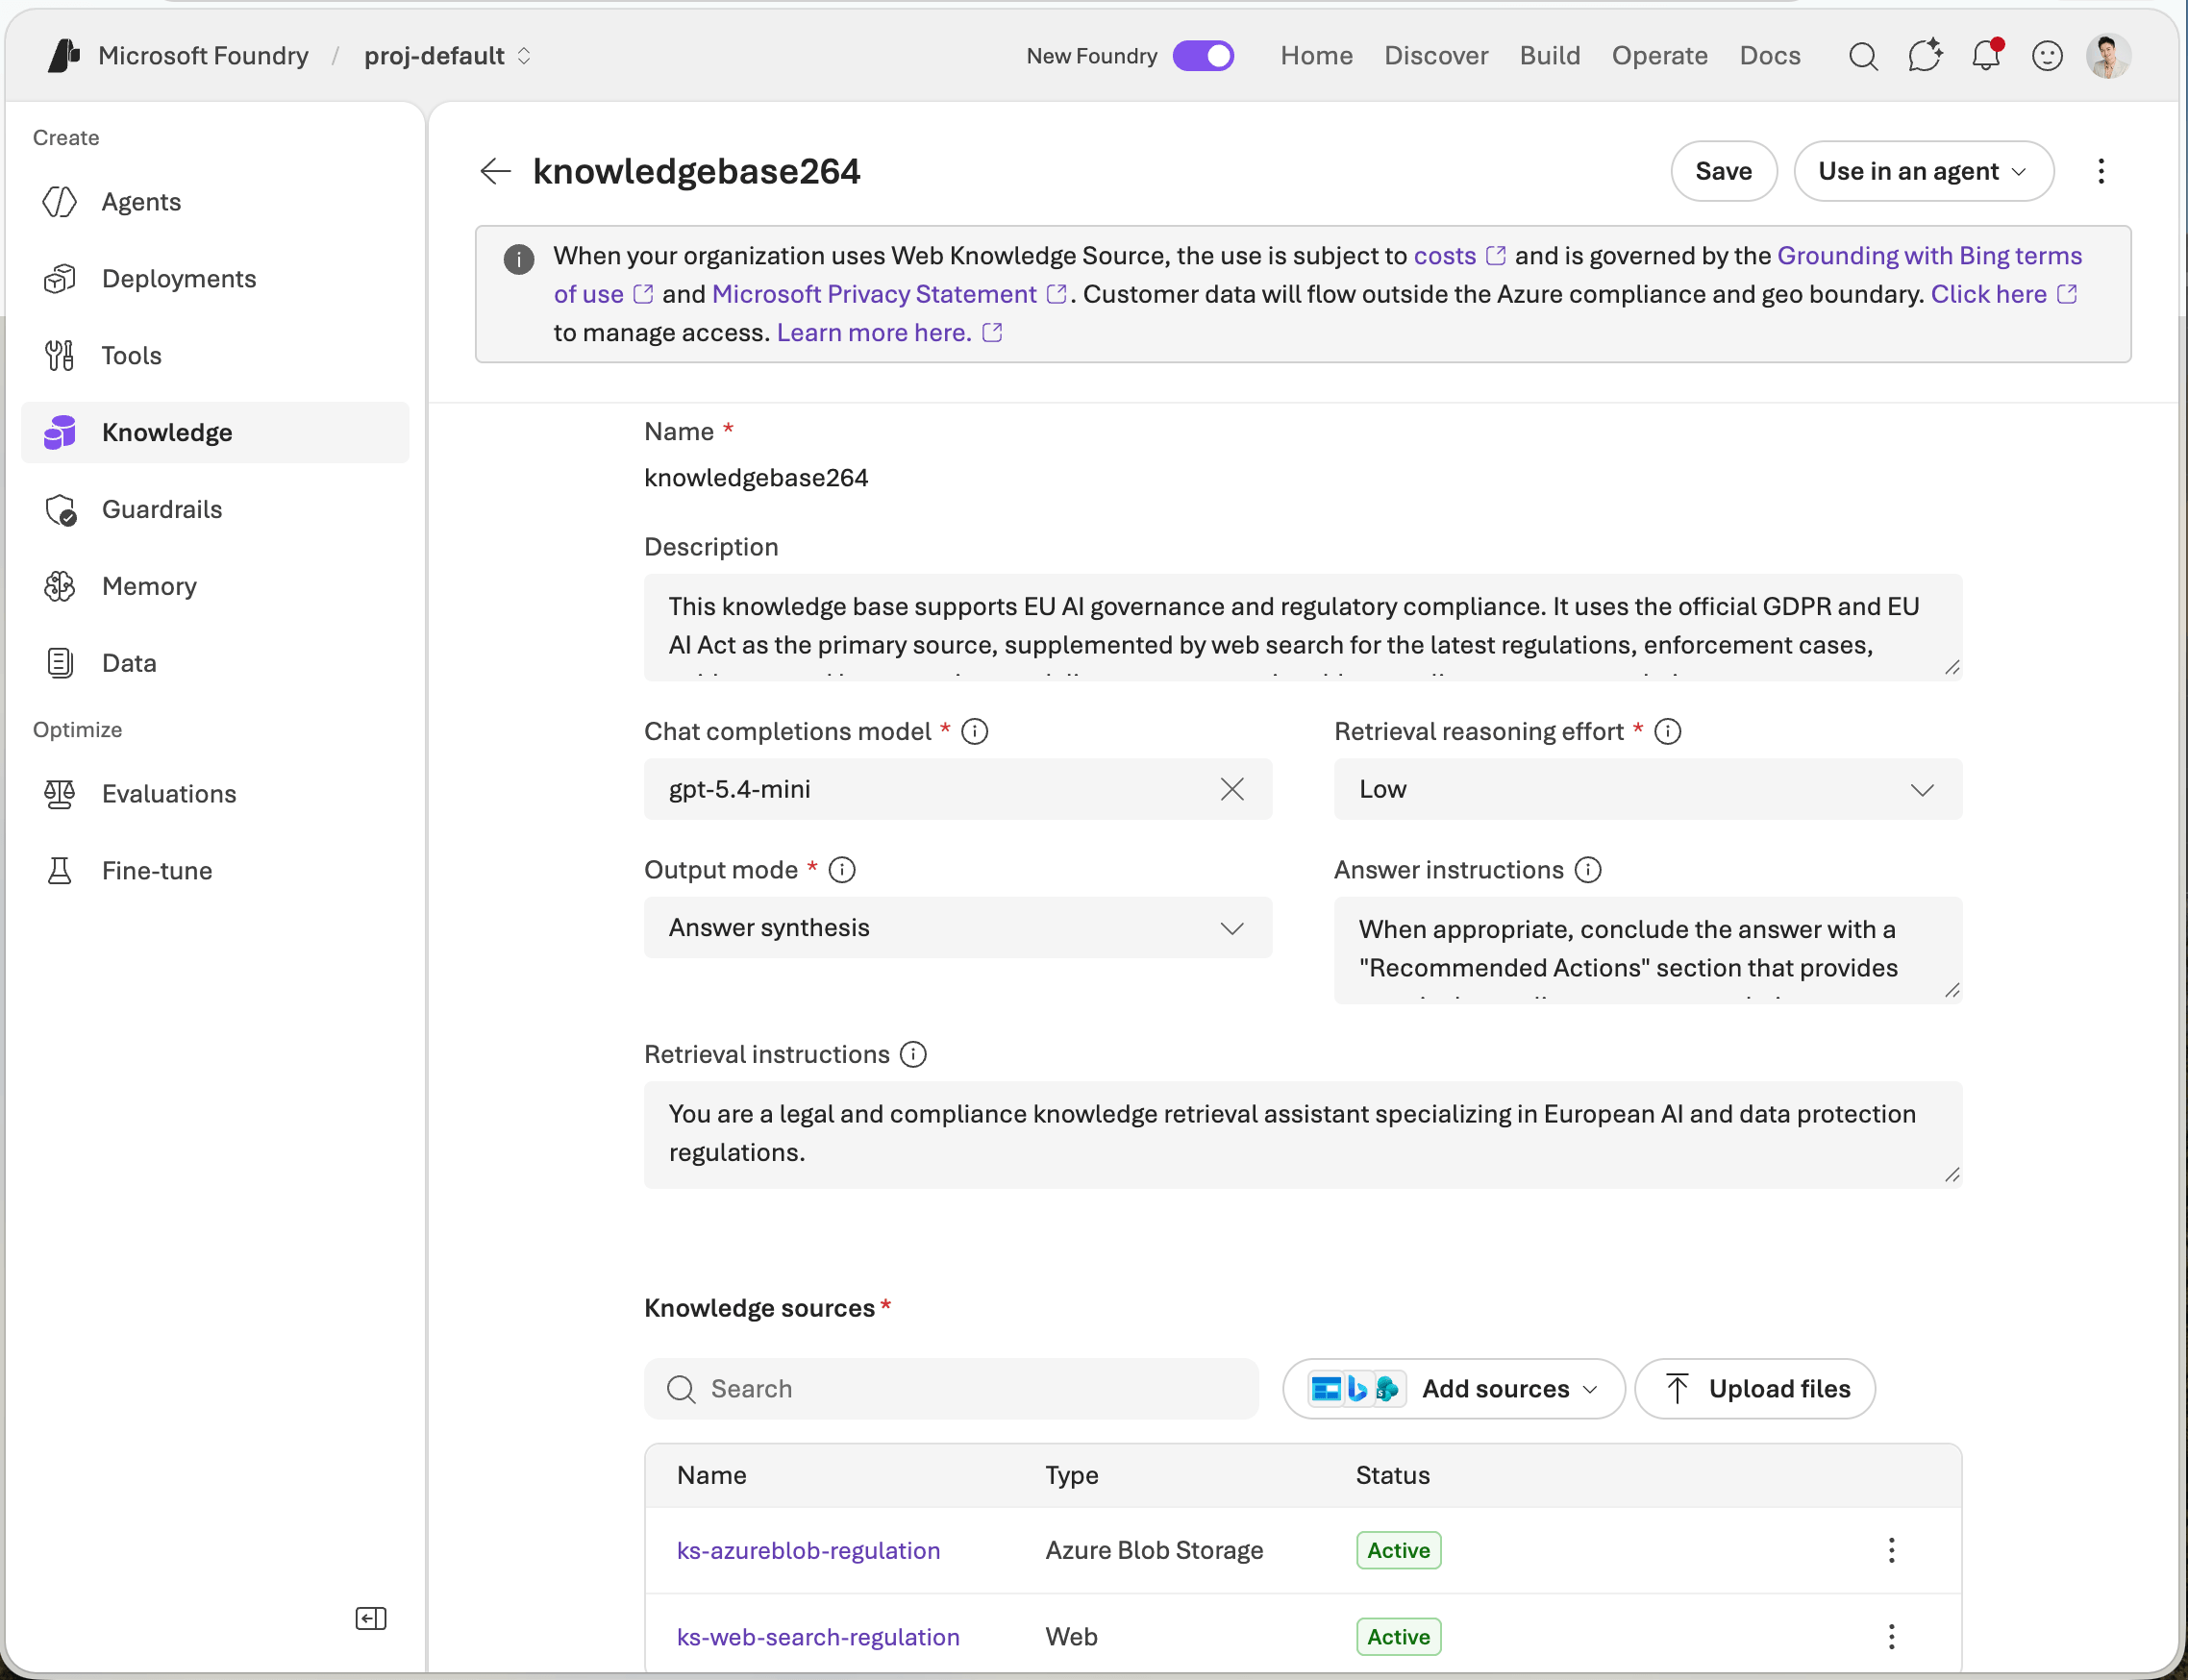The height and width of the screenshot is (1680, 2188).
Task: Open the AI chat sparkle icon
Action: (x=1925, y=56)
